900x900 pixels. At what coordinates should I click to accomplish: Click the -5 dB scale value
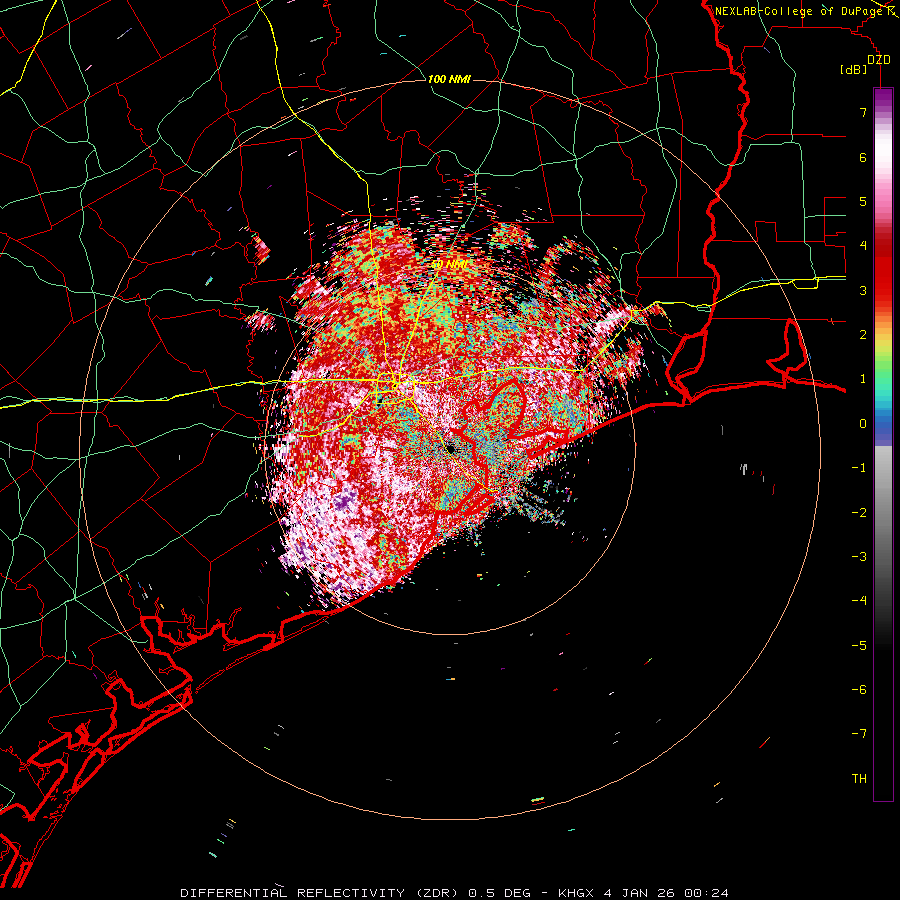pyautogui.click(x=859, y=646)
